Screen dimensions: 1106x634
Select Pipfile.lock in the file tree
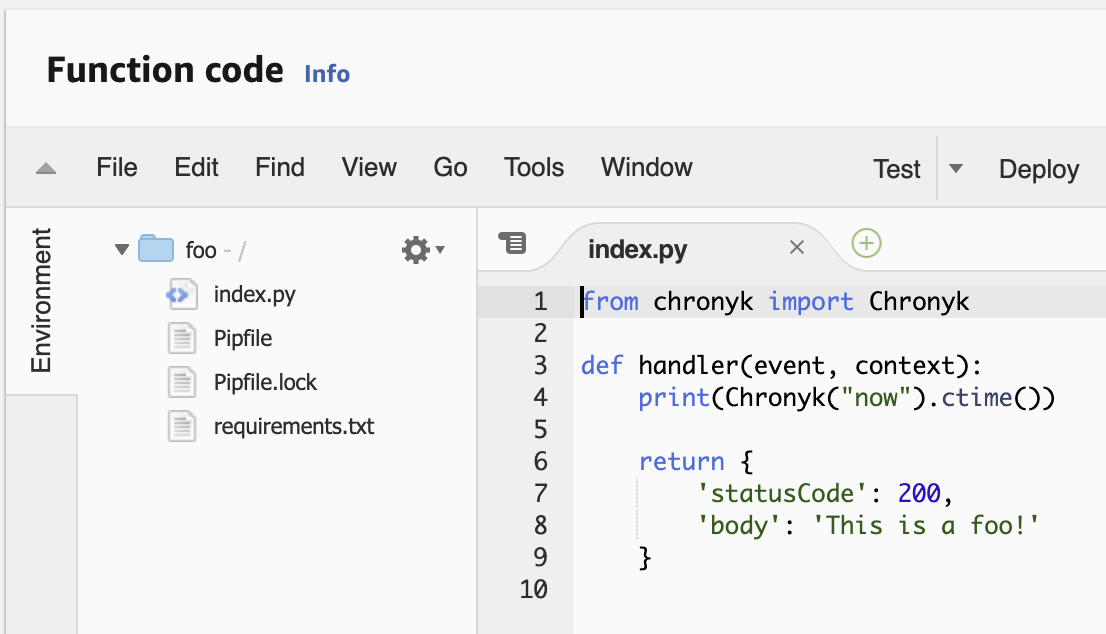point(265,382)
